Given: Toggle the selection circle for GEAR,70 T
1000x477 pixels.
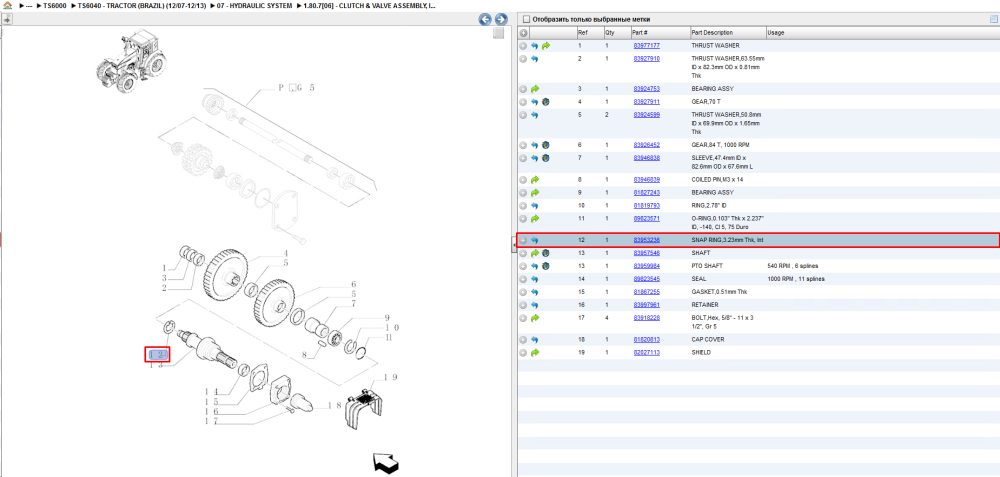Looking at the screenshot, I should click(524, 102).
